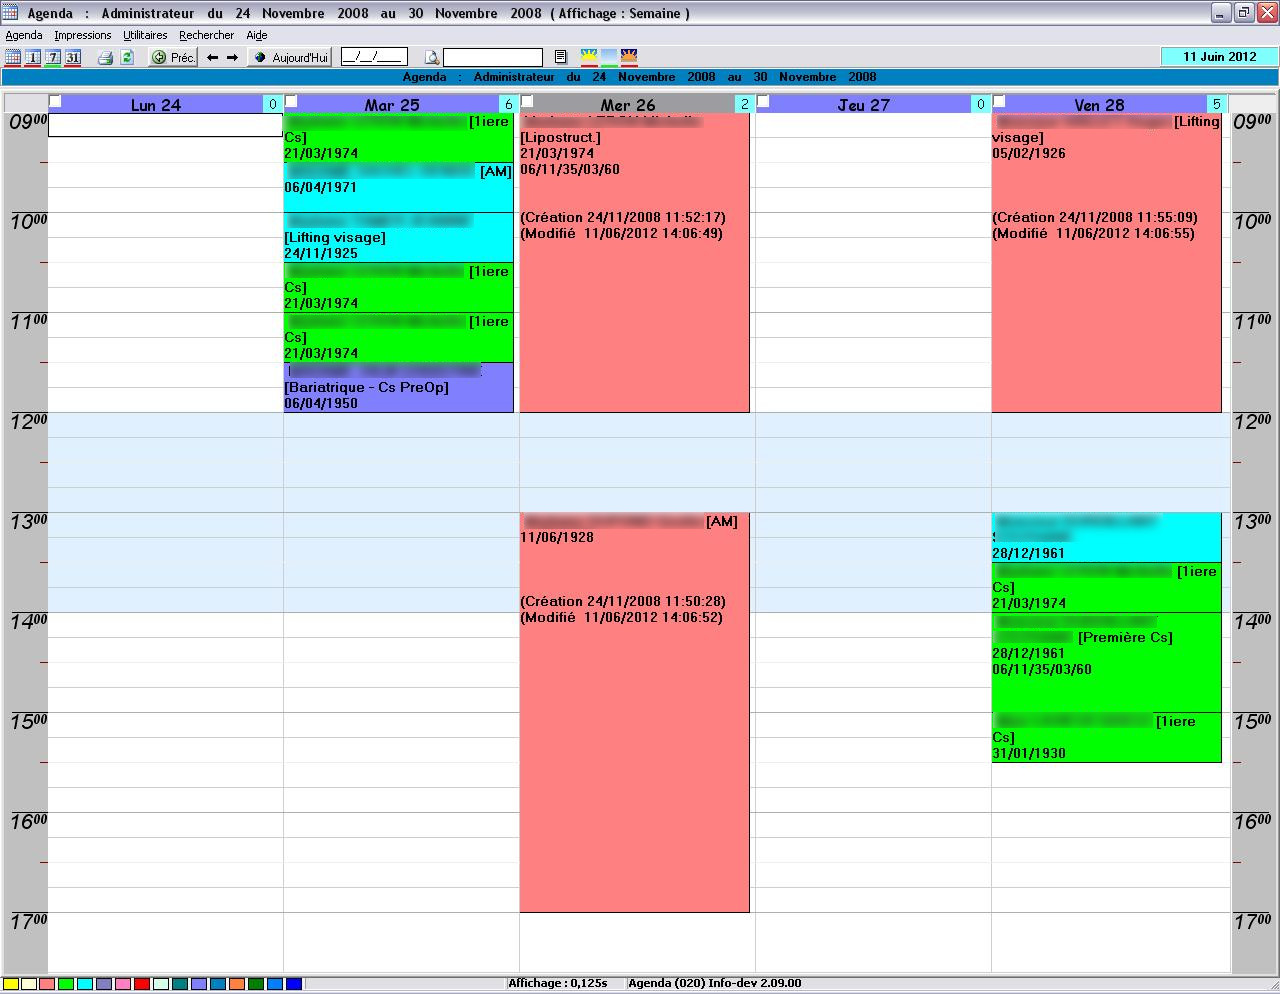
Task: Open the list view document icon
Action: [561, 58]
